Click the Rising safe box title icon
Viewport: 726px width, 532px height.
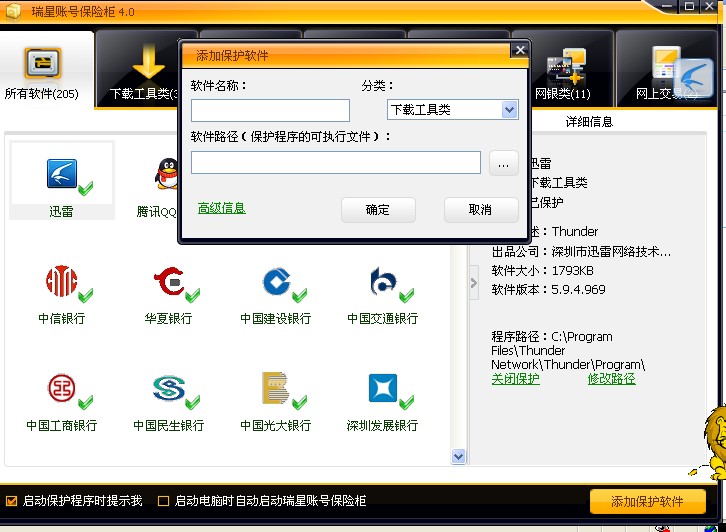click(x=13, y=11)
